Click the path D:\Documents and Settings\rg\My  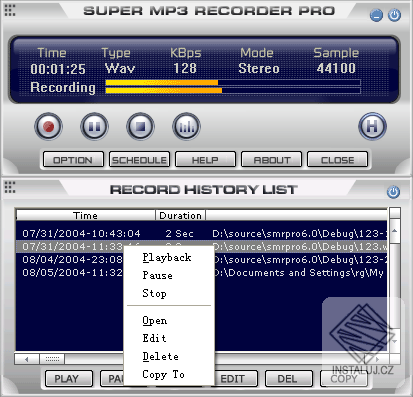(x=299, y=273)
